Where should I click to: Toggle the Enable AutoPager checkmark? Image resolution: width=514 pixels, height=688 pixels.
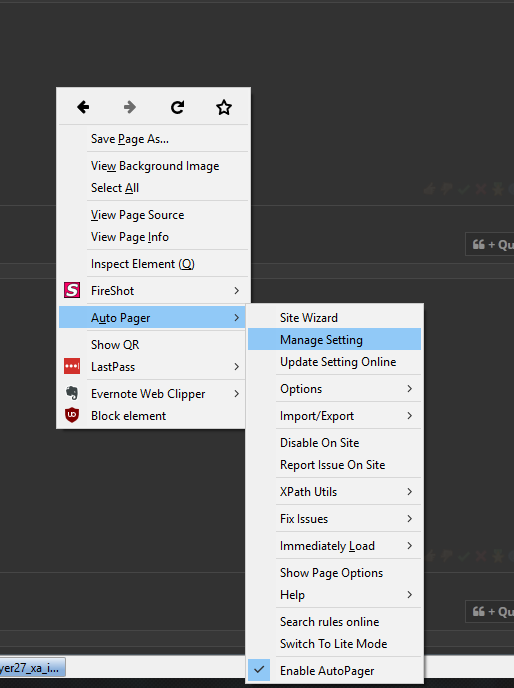[x=259, y=670]
